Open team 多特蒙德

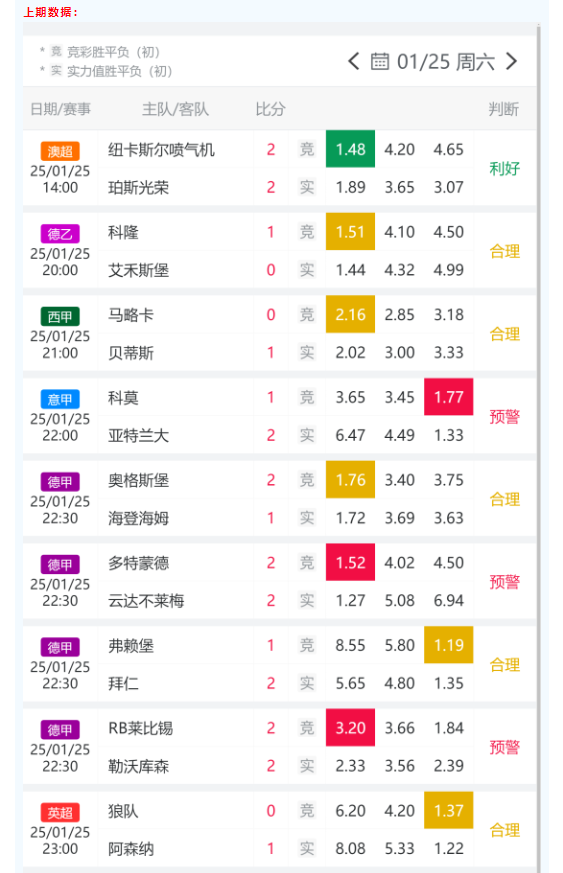coord(139,563)
